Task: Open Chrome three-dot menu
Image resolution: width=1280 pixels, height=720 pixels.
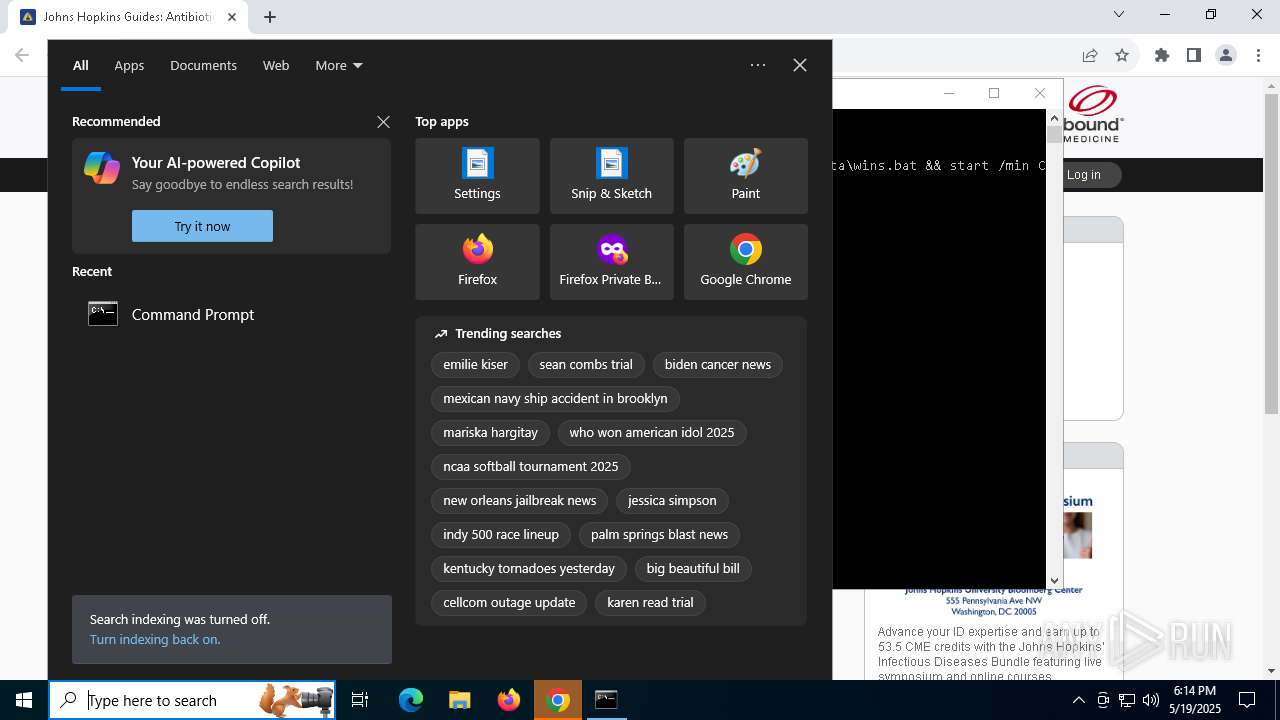Action: coord(1257,55)
